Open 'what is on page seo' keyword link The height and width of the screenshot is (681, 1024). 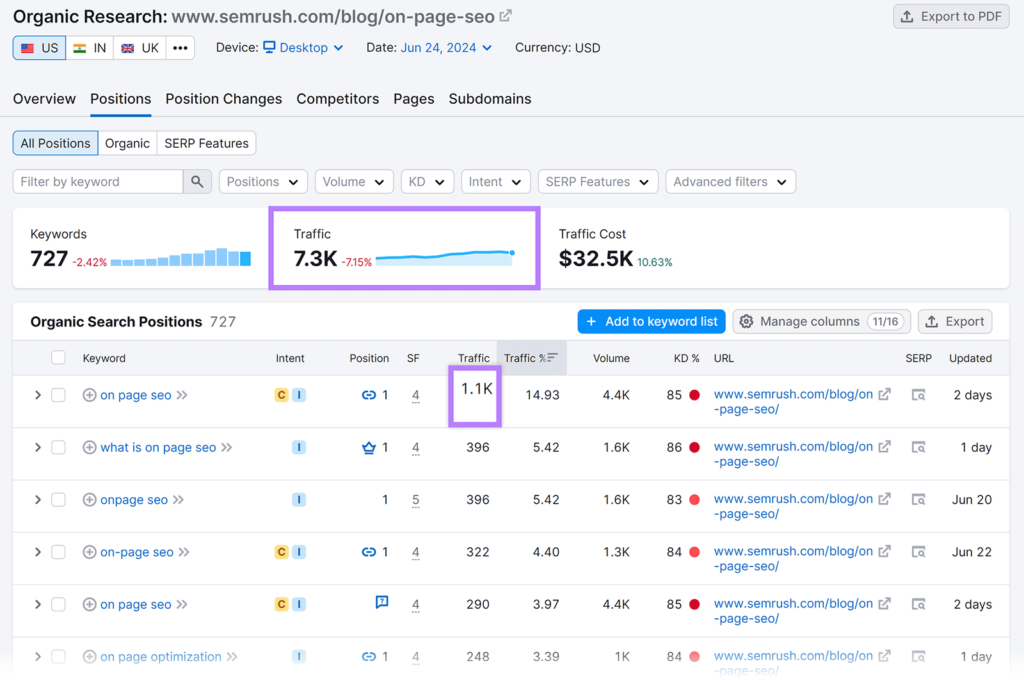click(x=158, y=447)
